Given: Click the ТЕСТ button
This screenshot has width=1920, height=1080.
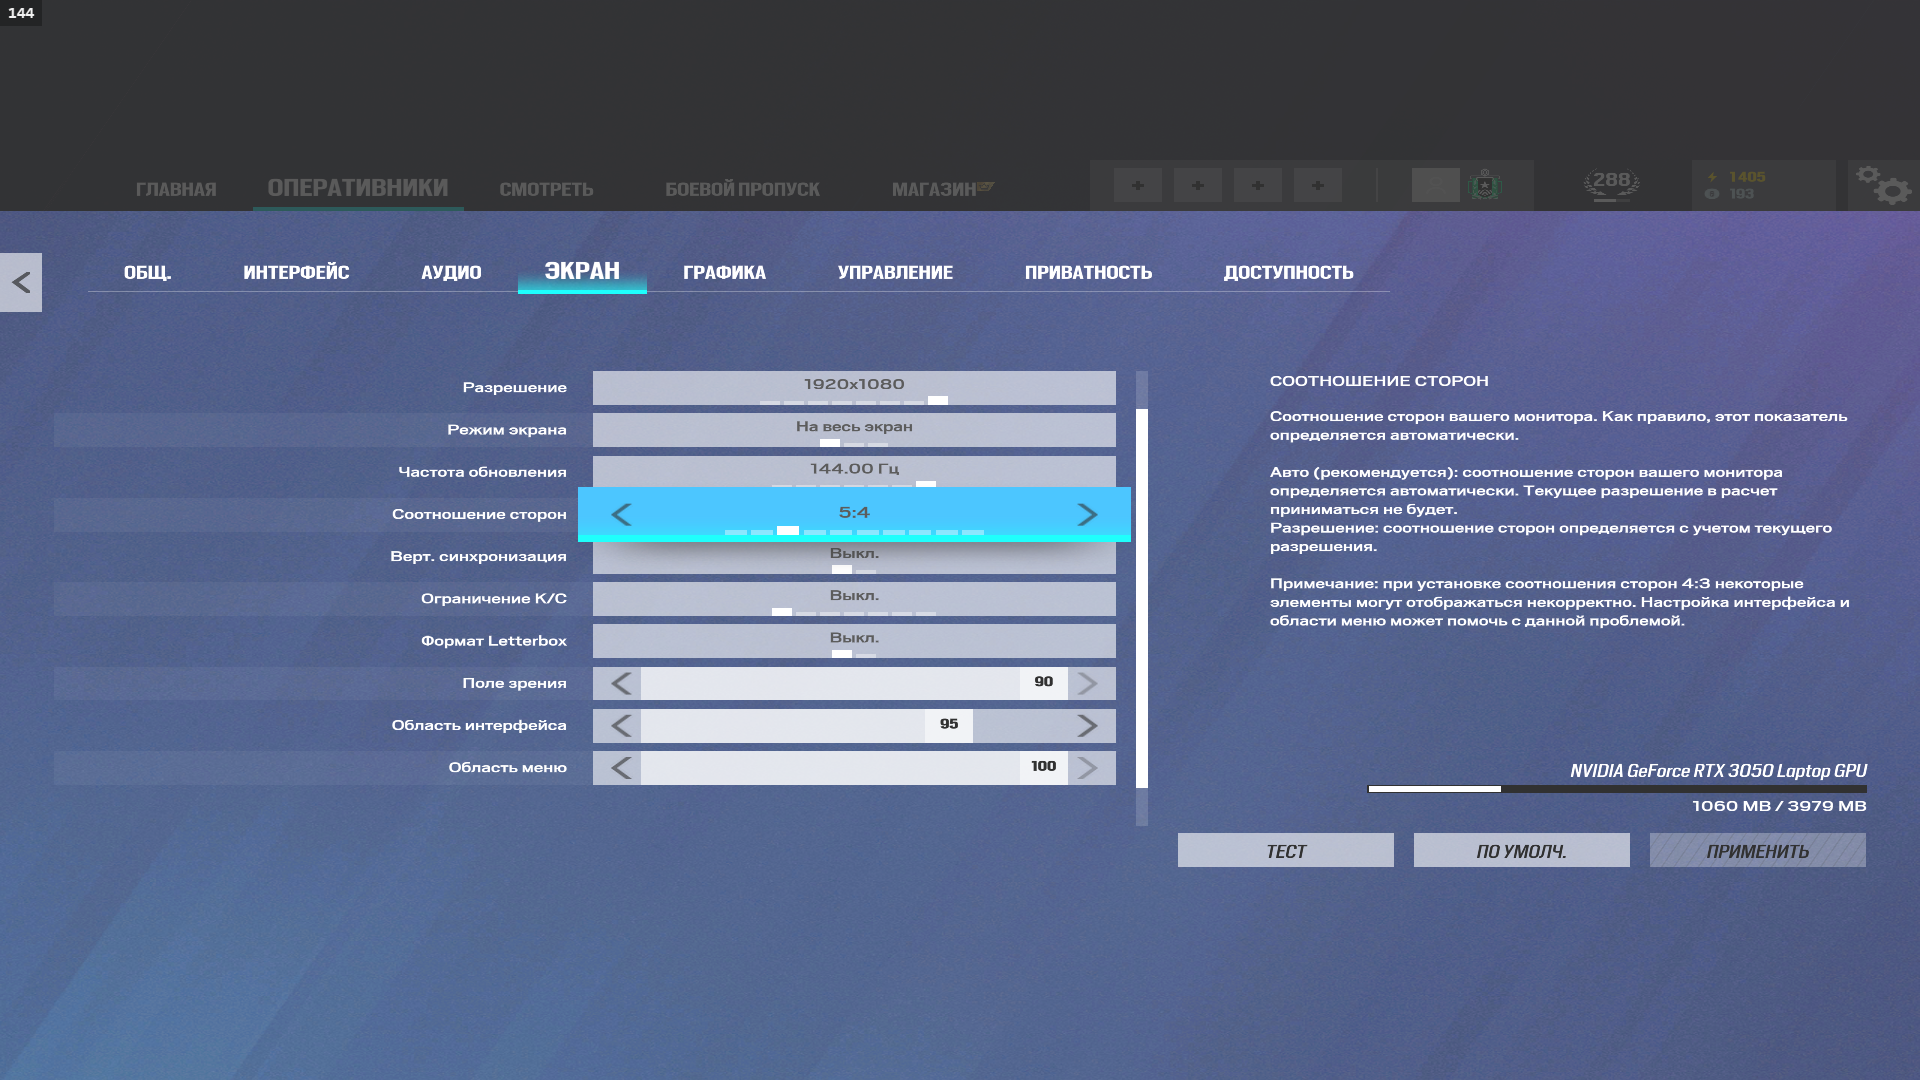Looking at the screenshot, I should coord(1286,850).
